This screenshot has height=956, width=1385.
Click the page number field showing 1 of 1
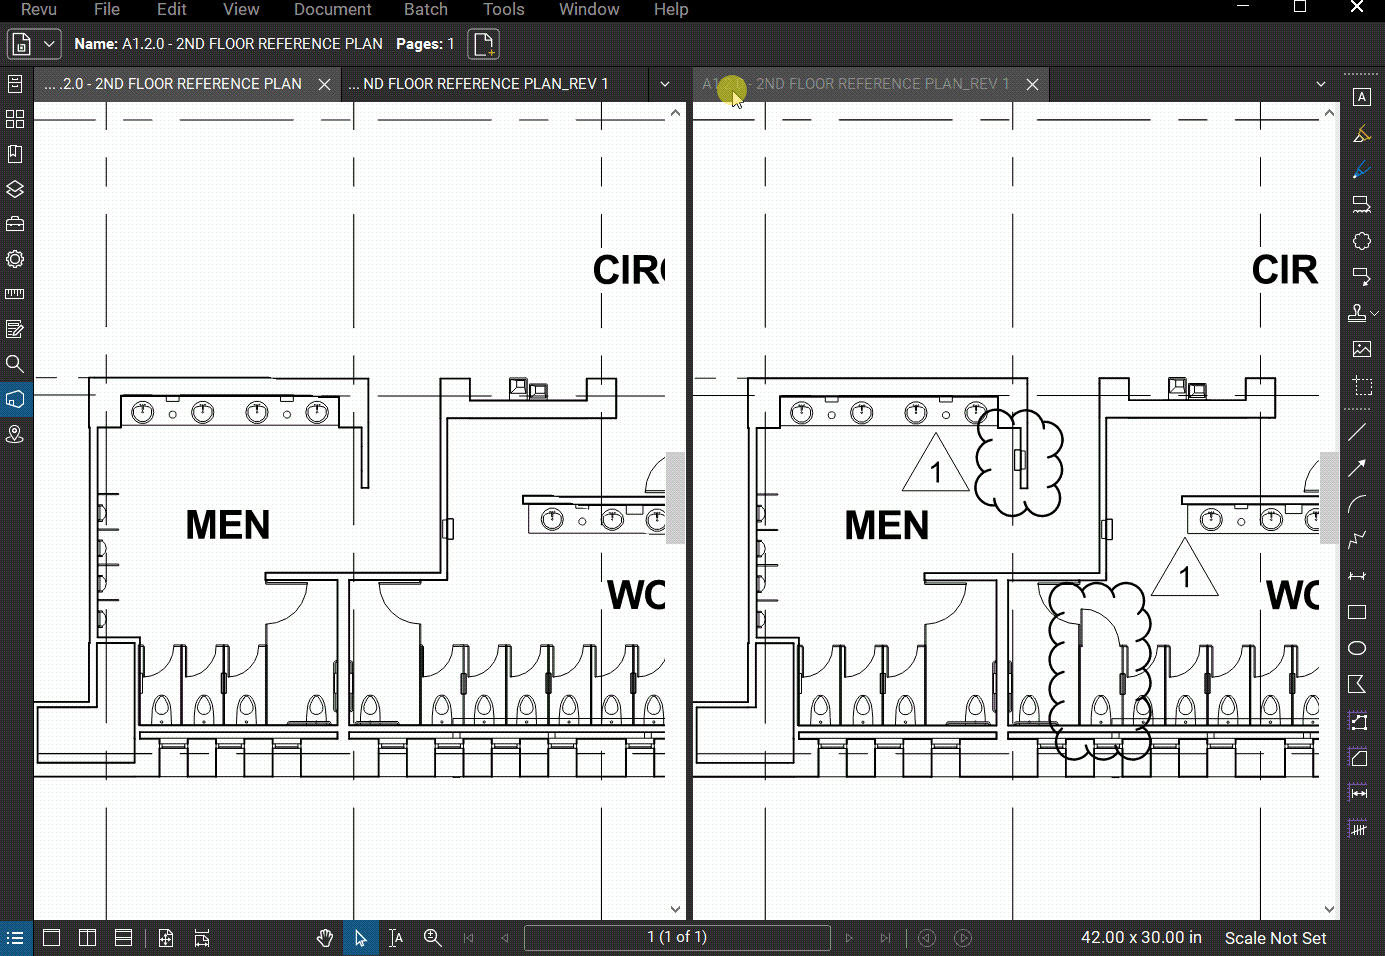click(677, 938)
